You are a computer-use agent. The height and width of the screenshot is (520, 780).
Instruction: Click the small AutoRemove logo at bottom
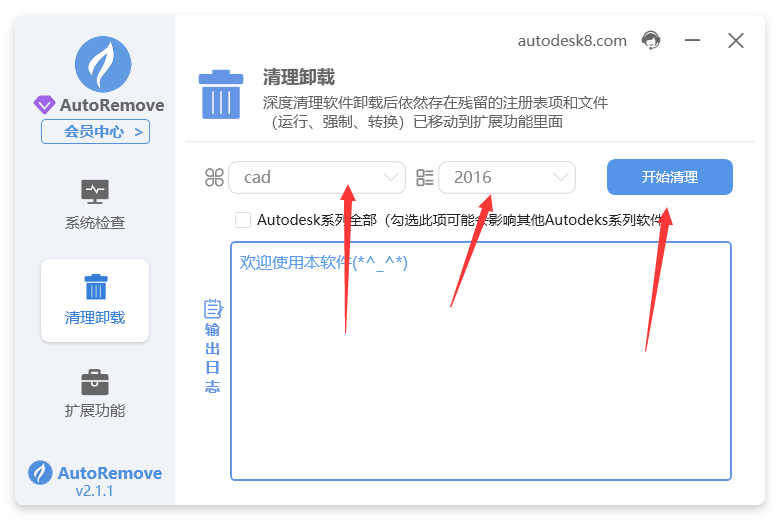pos(40,473)
